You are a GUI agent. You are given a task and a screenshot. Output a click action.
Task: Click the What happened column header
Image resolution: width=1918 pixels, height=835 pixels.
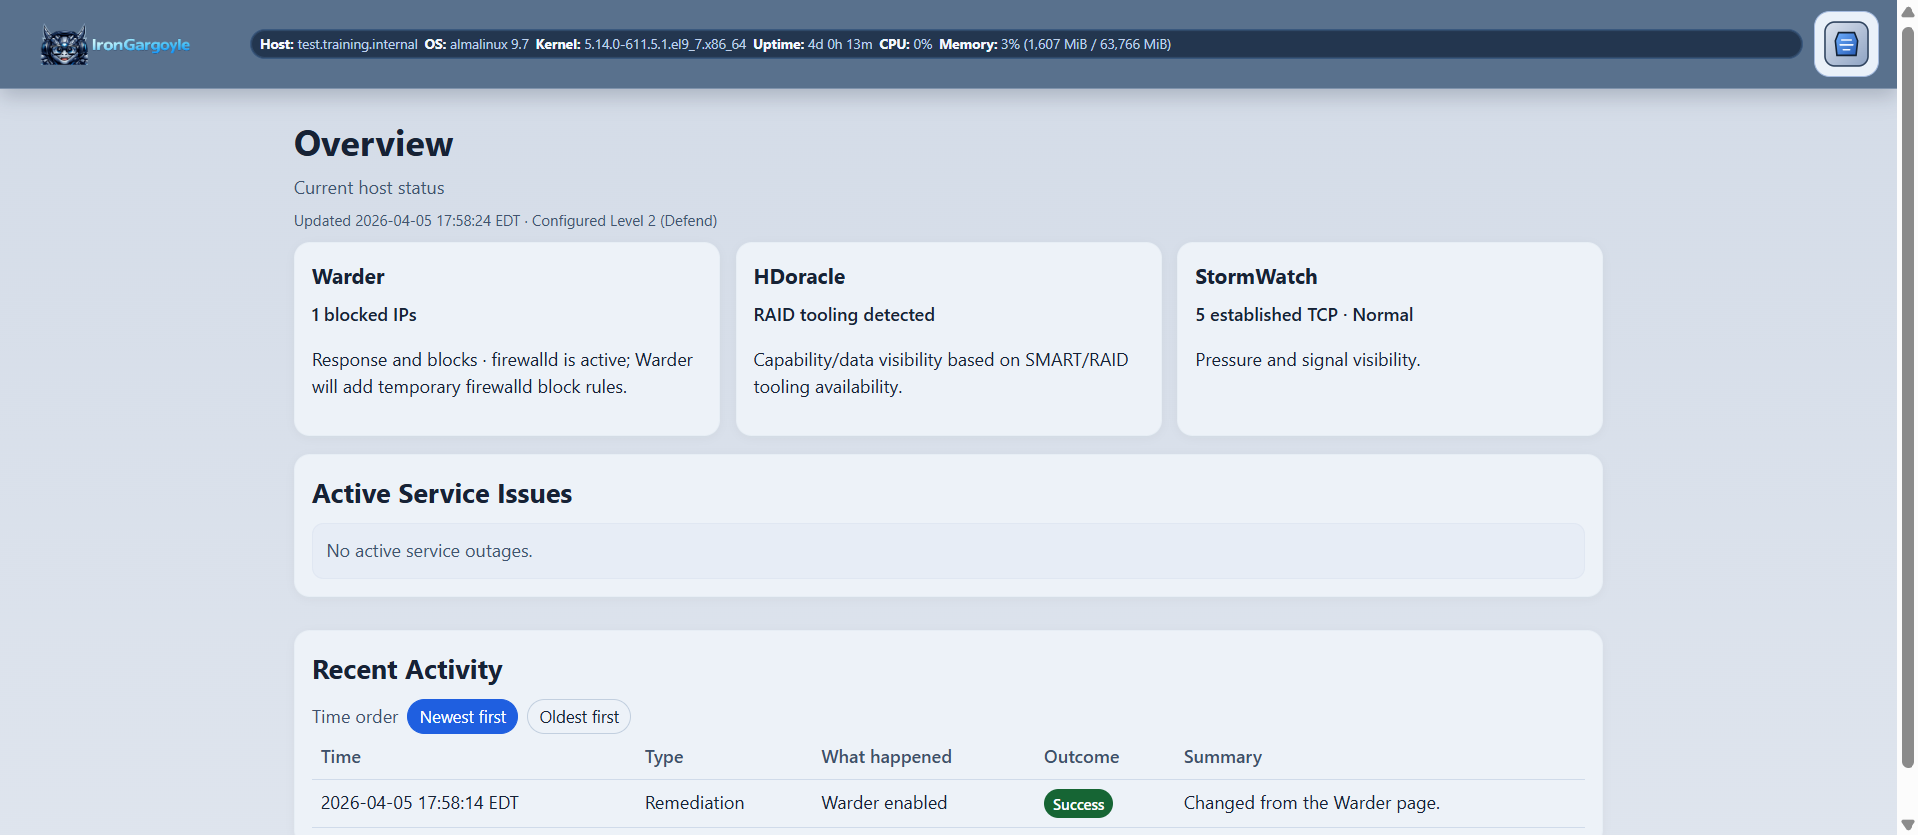[886, 757]
